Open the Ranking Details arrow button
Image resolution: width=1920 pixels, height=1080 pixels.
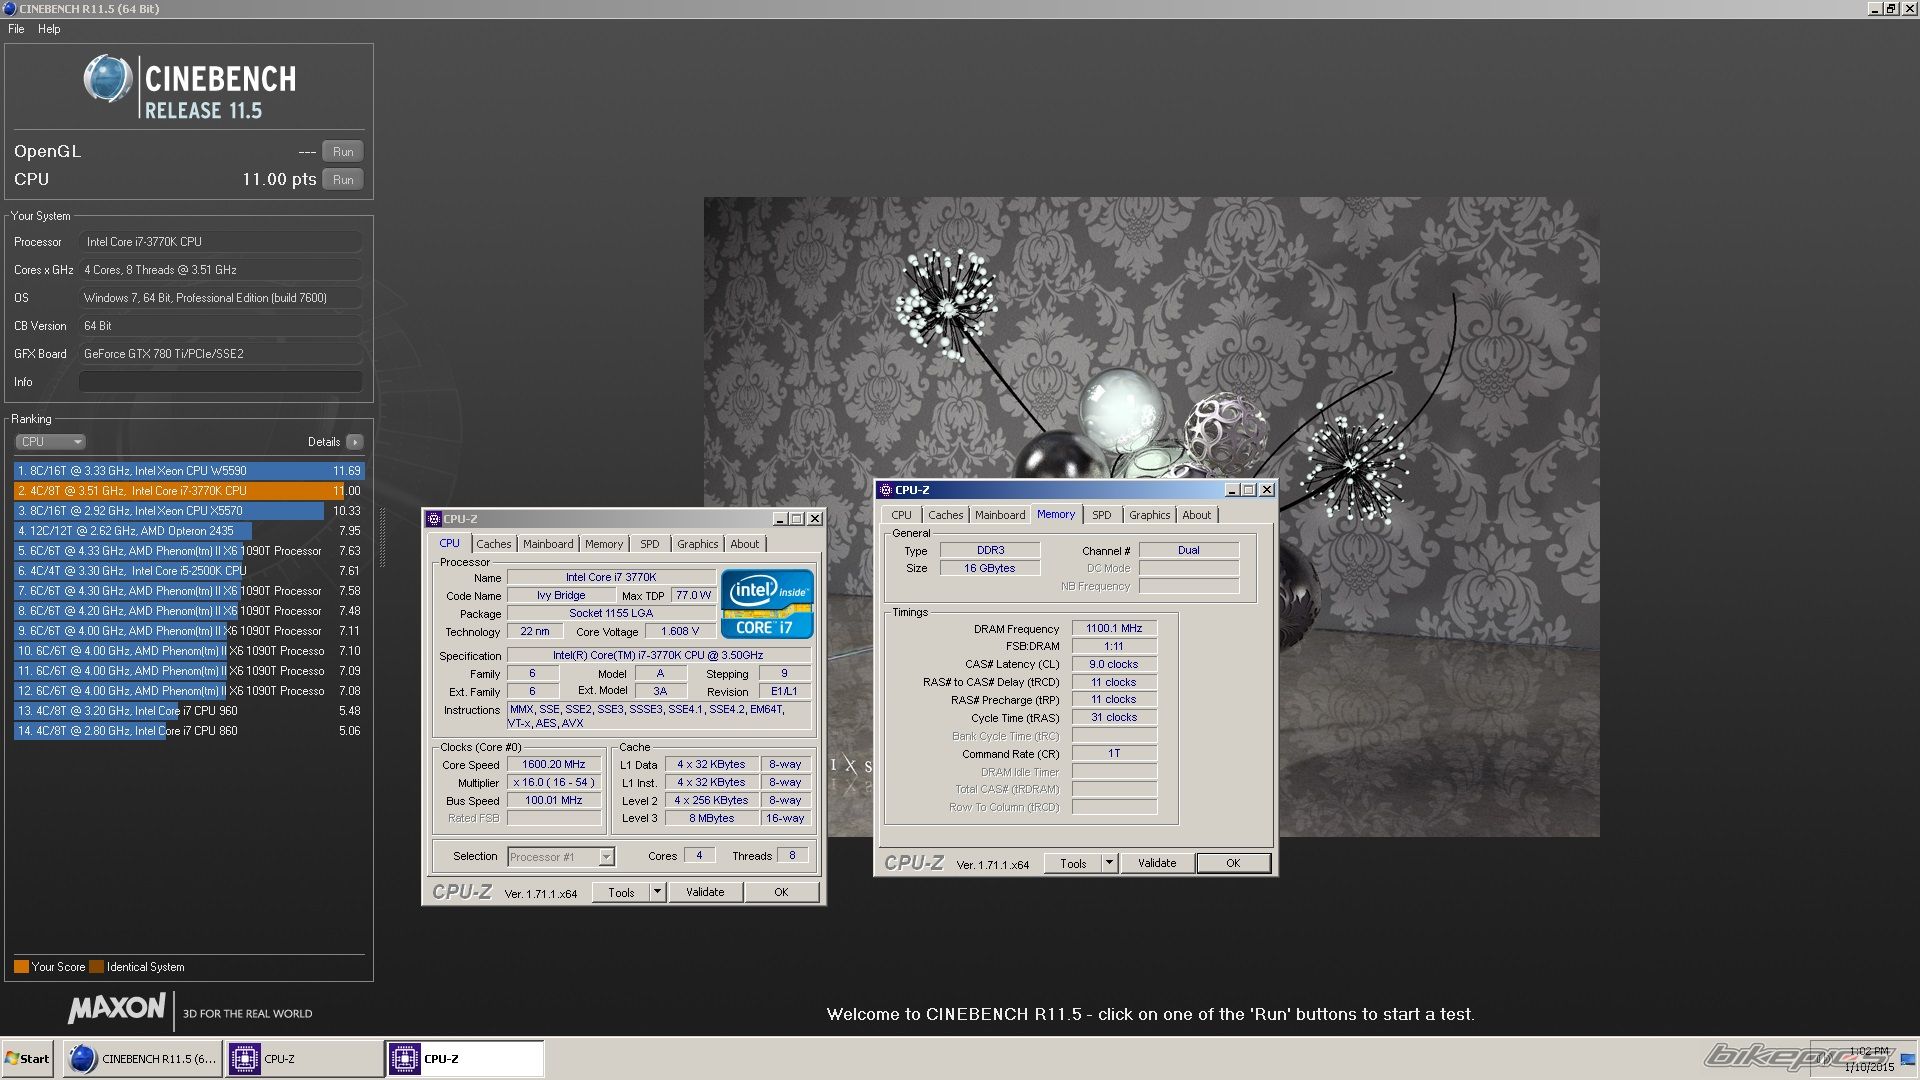(x=355, y=442)
